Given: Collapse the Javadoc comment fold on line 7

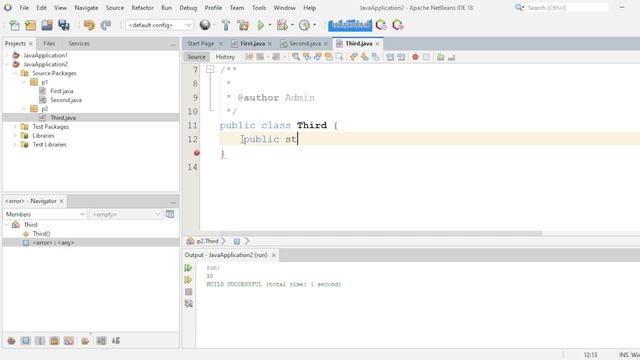Looking at the screenshot, I should (x=210, y=69).
